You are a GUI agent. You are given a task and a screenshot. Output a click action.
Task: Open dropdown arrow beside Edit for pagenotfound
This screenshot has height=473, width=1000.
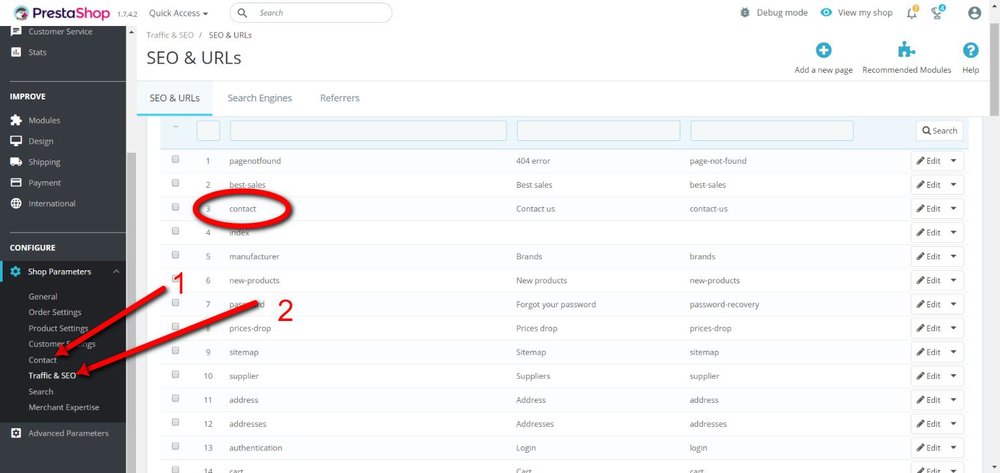point(954,161)
